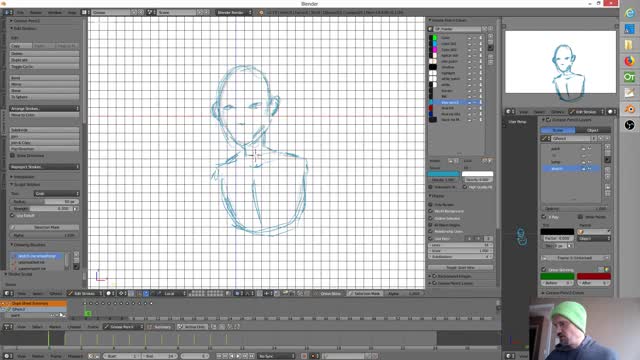Launch Blender from the right side bar icon
The width and height of the screenshot is (640, 360).
point(629,109)
